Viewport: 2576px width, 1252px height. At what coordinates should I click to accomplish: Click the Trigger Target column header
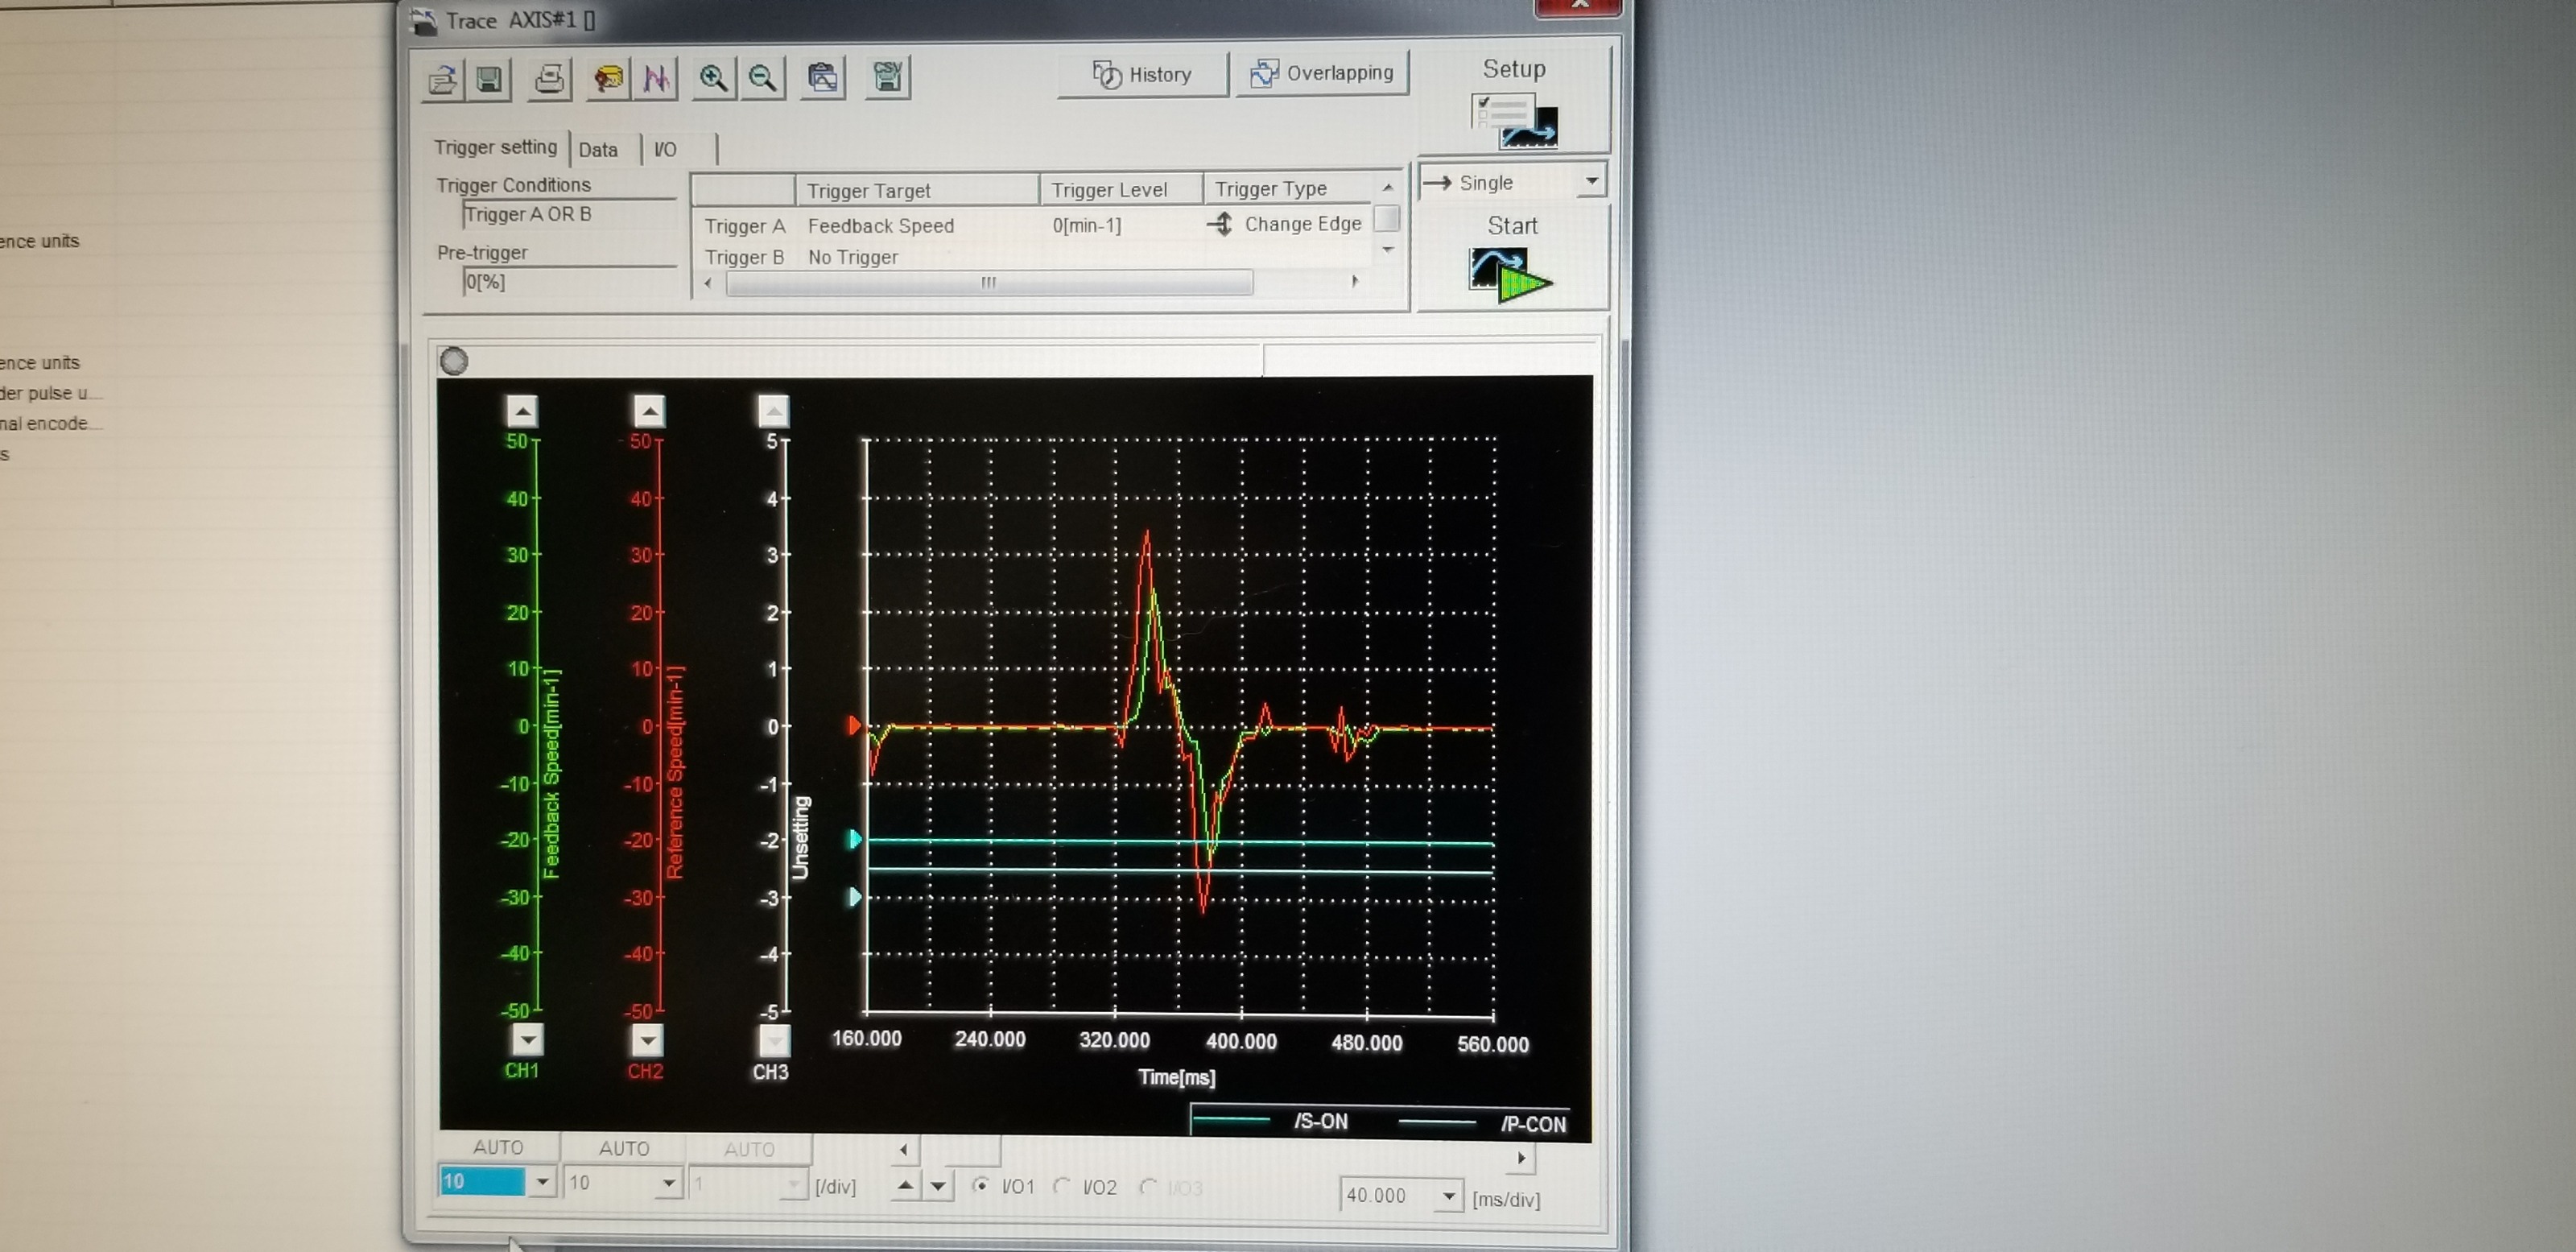(916, 190)
